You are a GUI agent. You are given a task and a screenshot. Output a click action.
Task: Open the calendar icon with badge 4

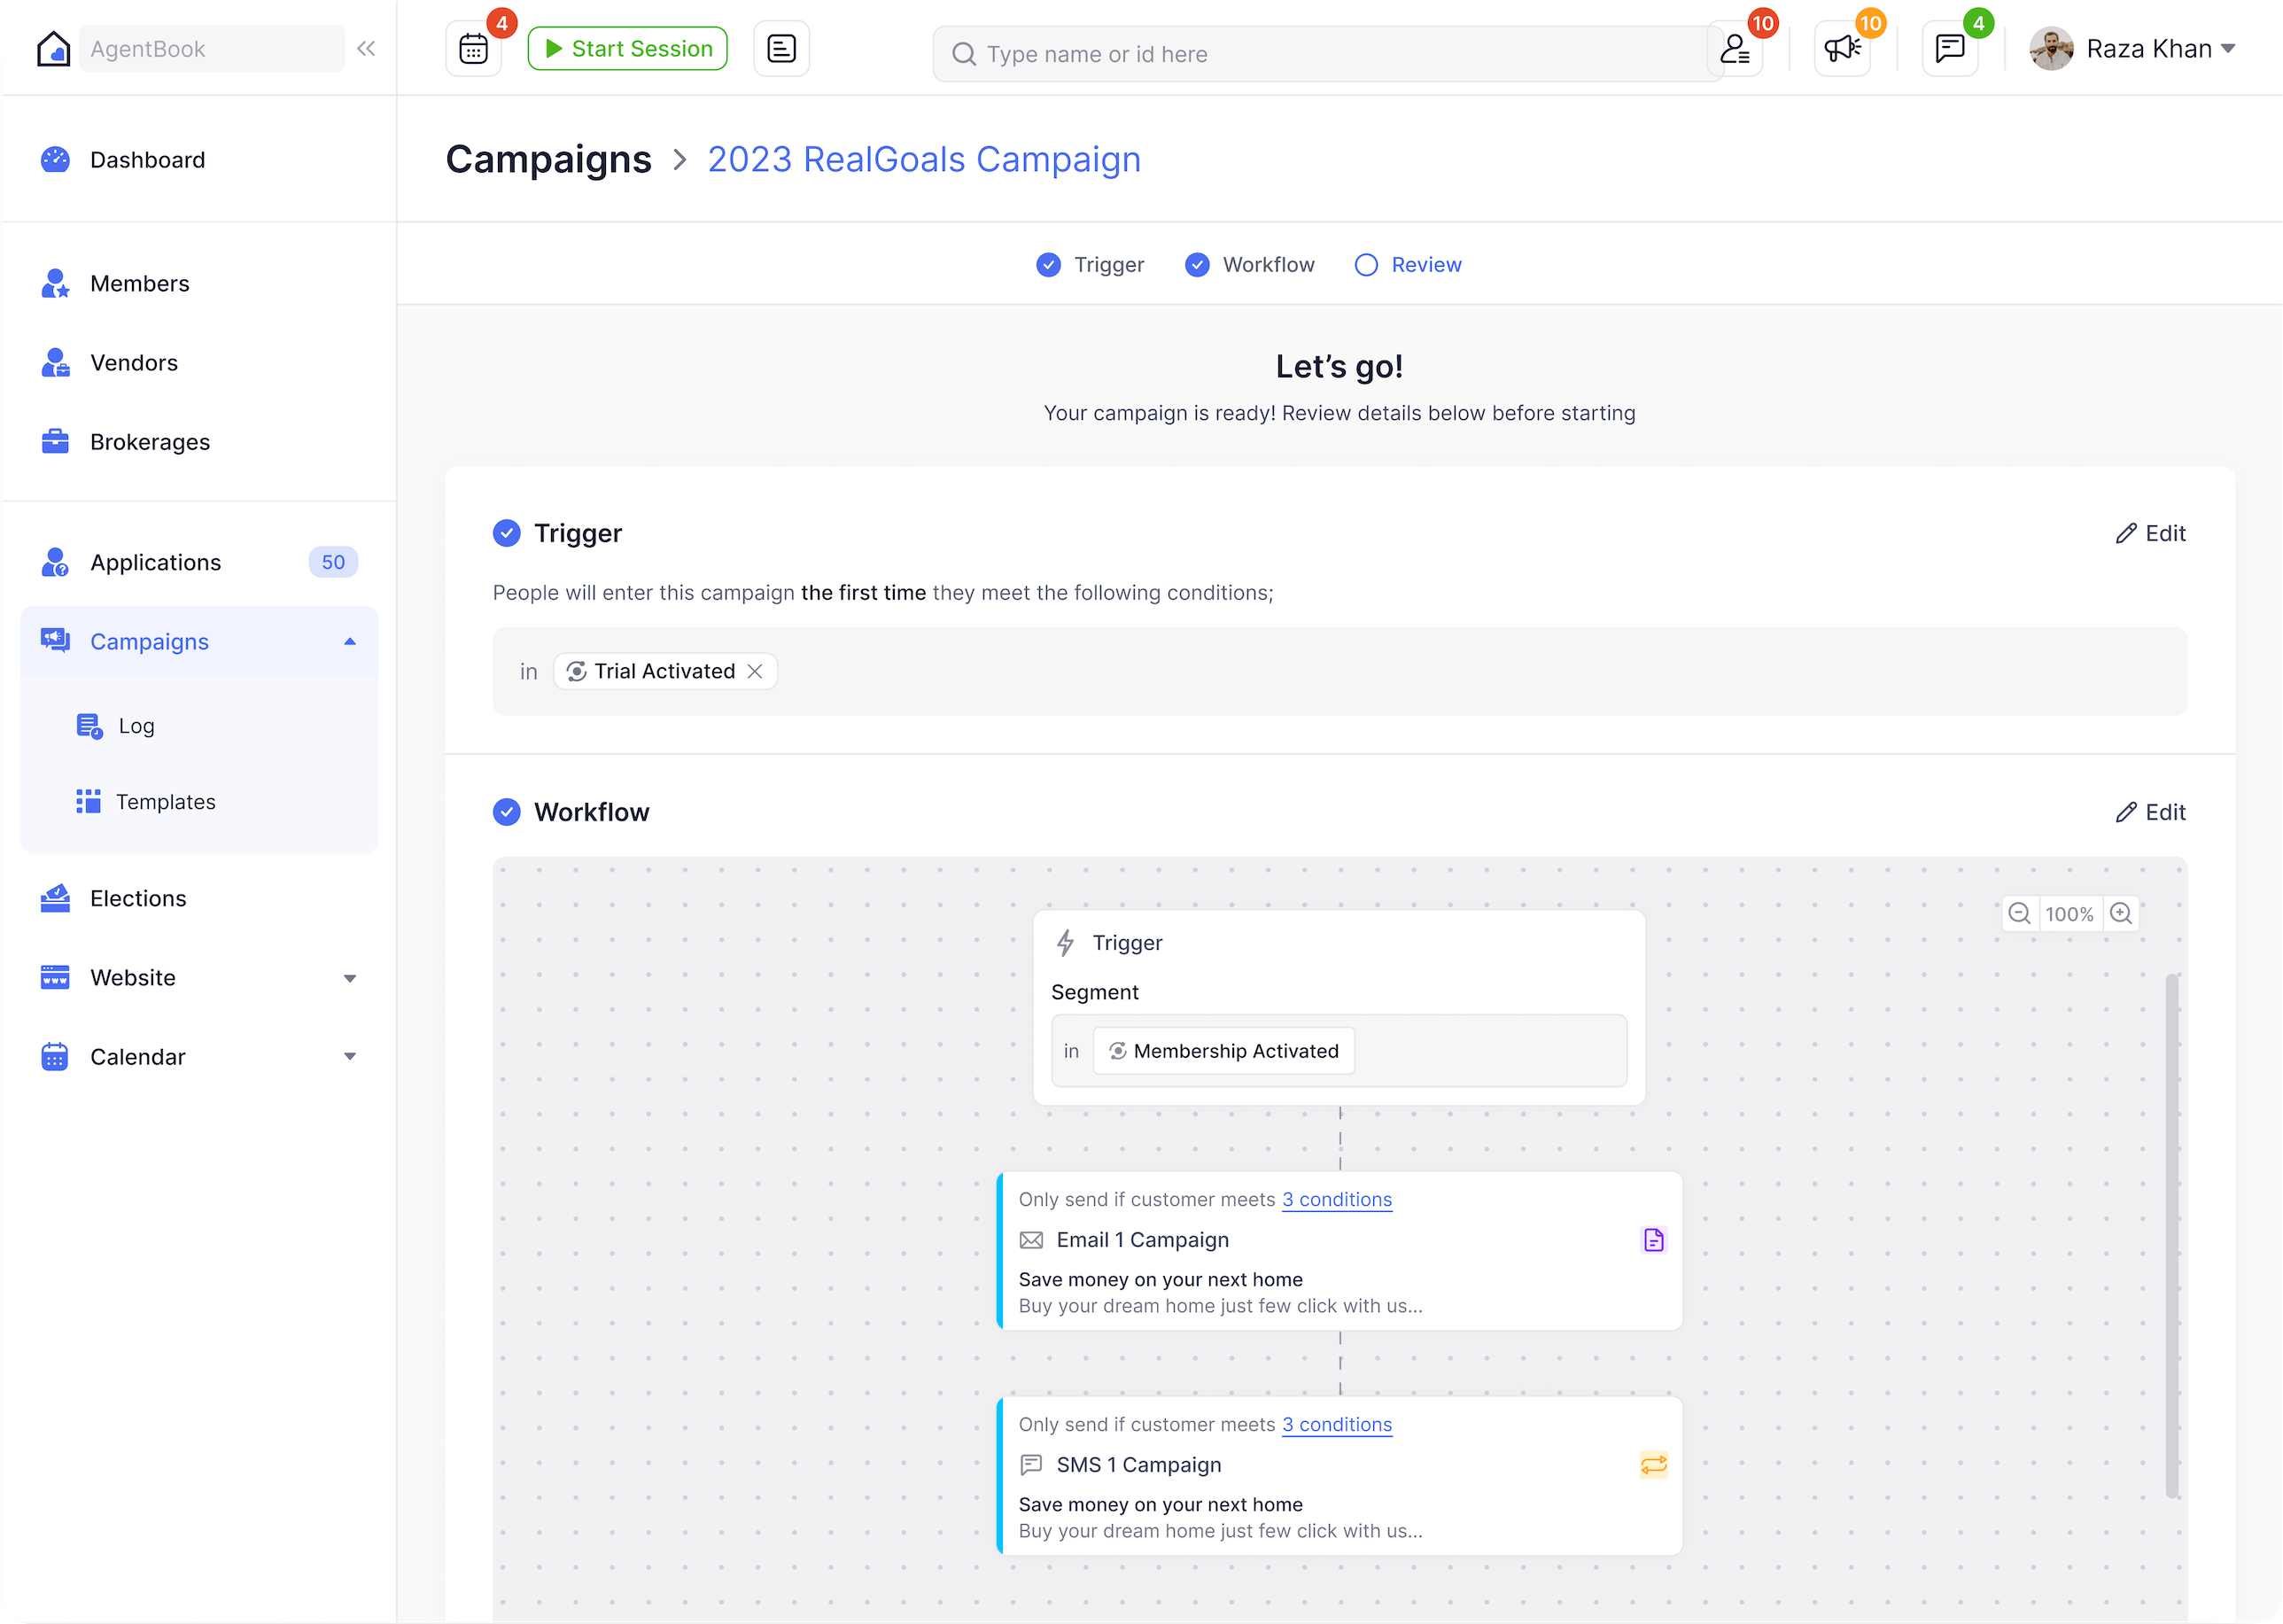coord(473,49)
